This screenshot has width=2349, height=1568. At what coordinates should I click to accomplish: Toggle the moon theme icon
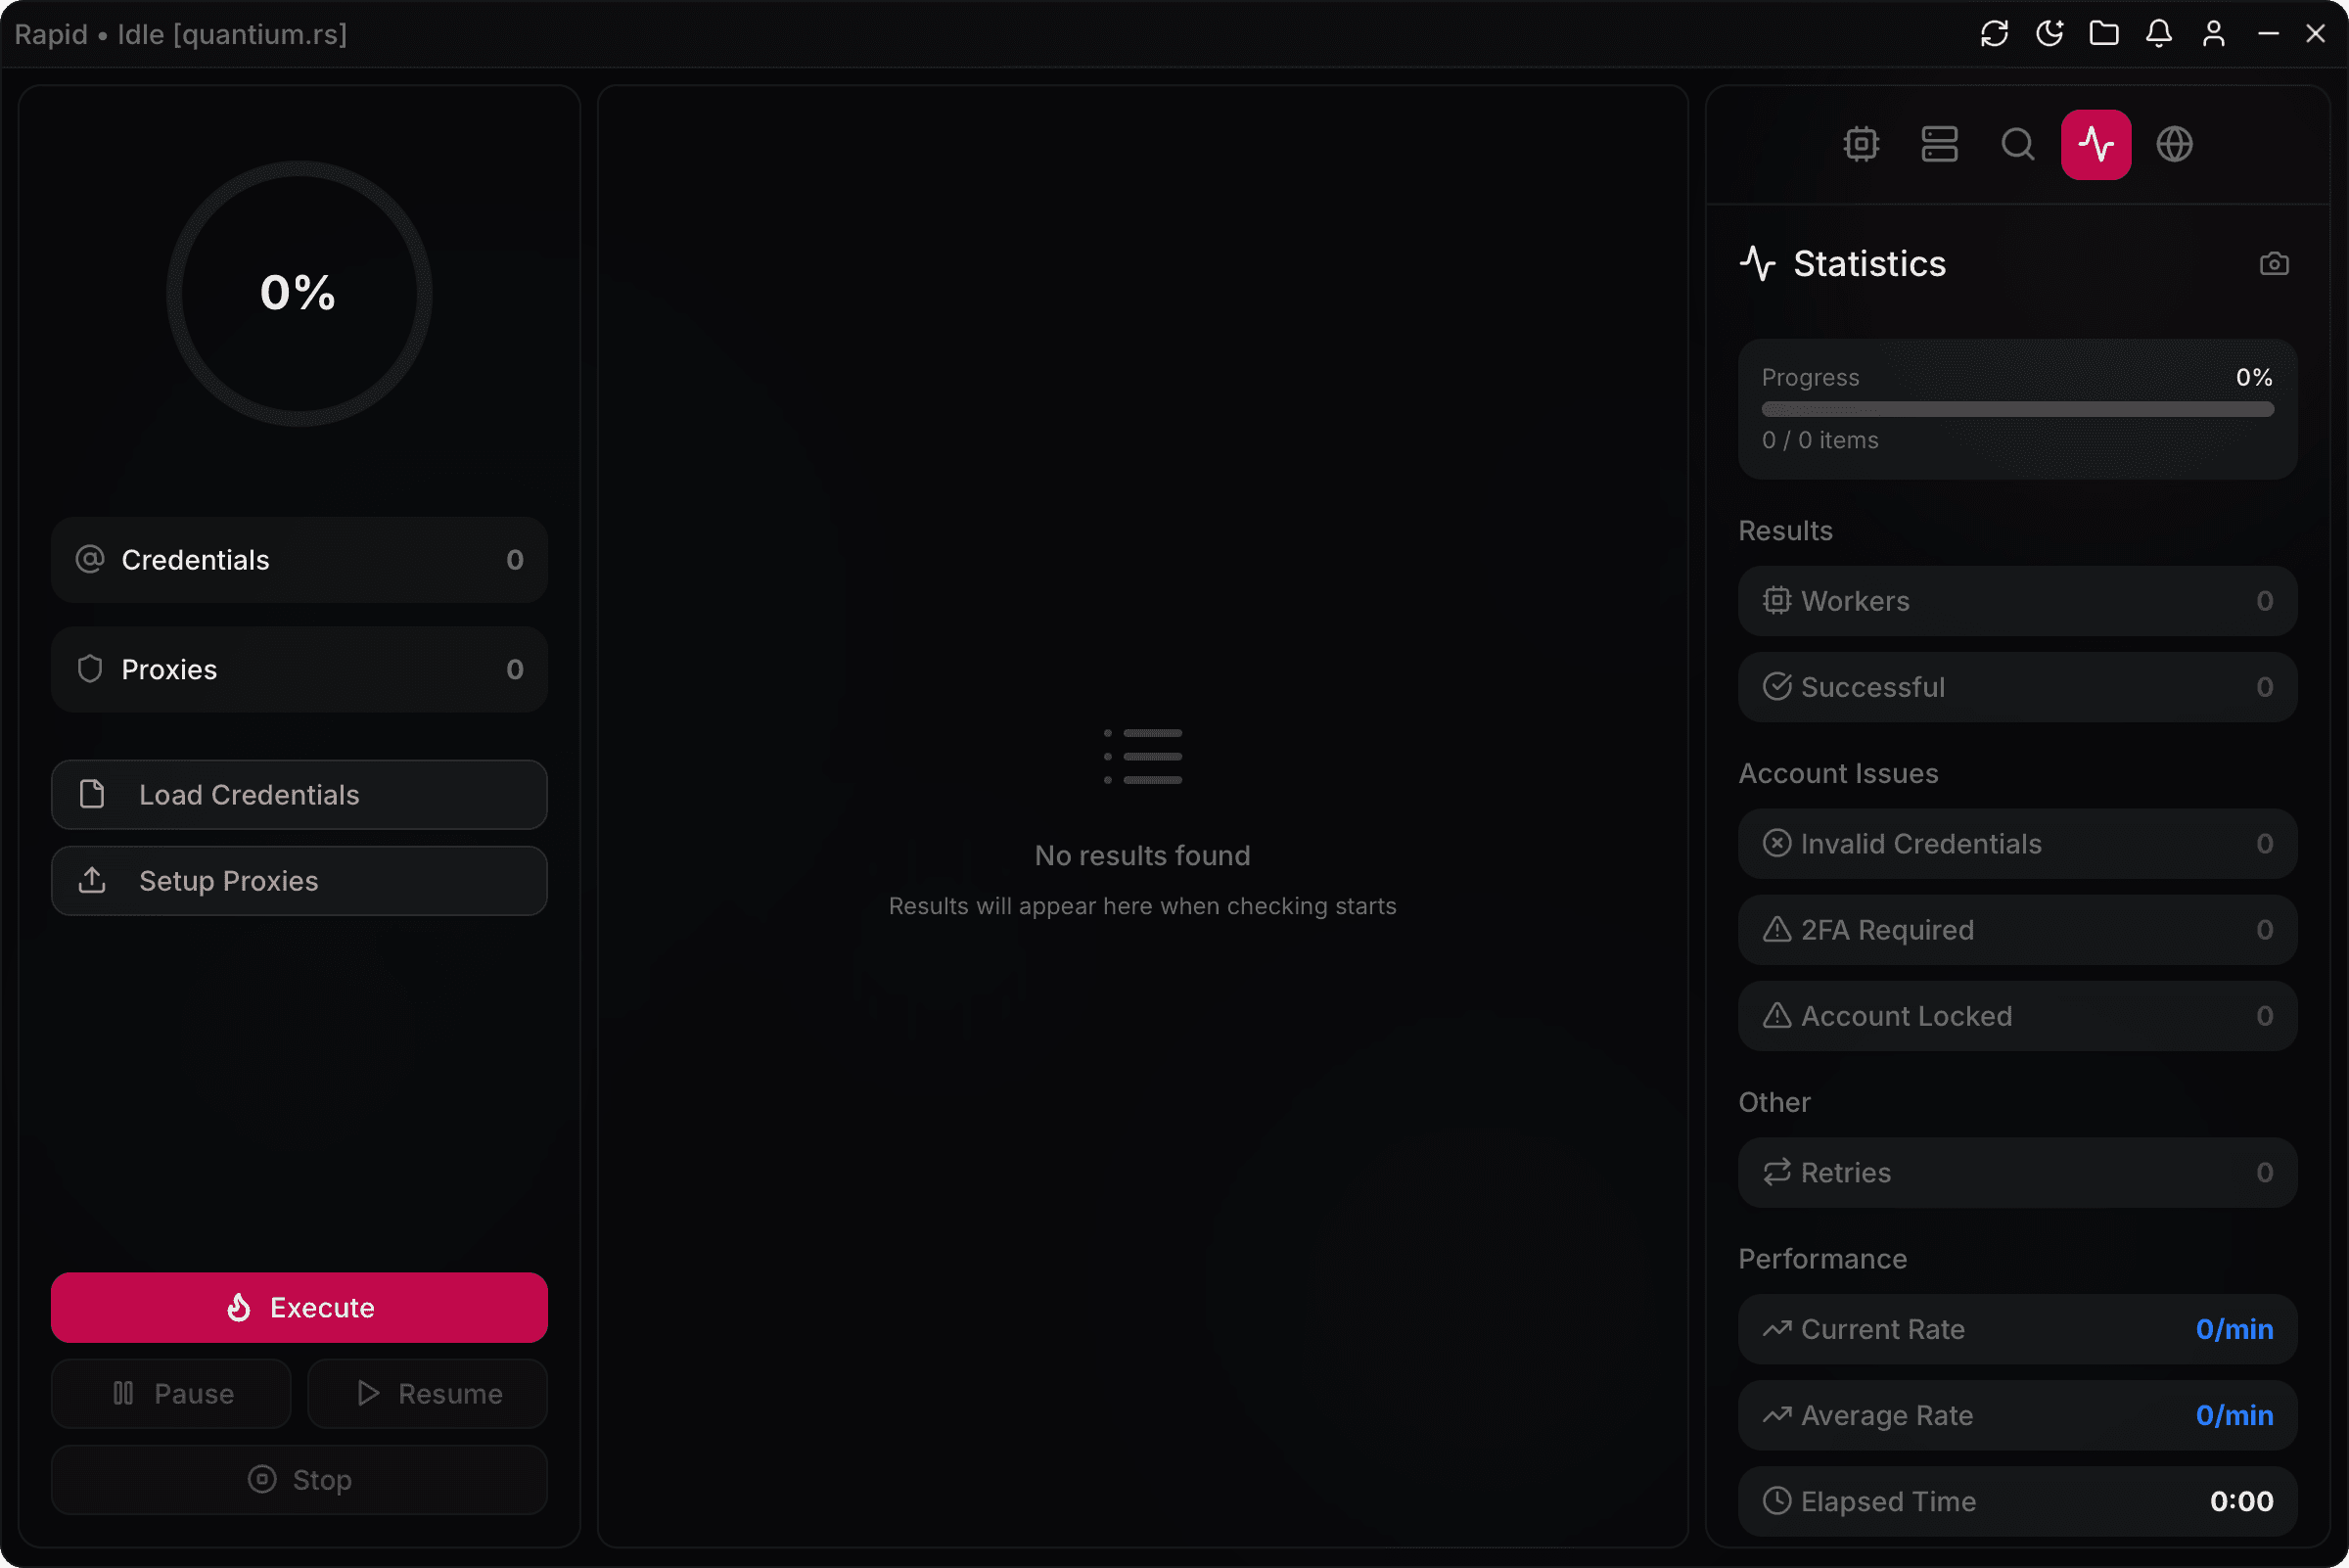click(x=2049, y=34)
